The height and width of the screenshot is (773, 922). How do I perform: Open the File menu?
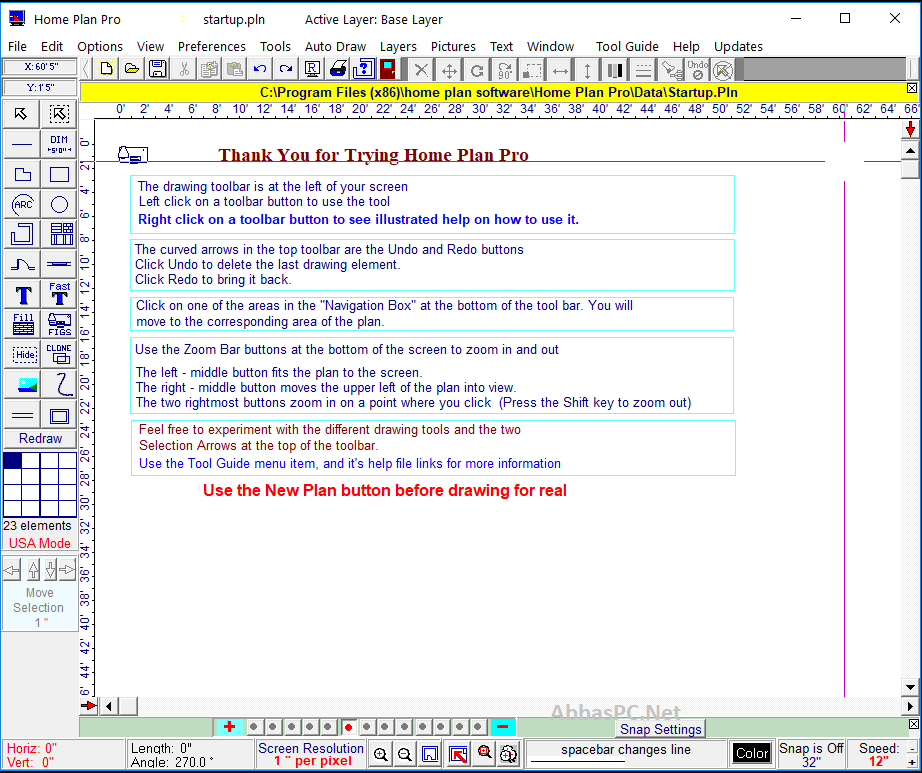click(17, 46)
